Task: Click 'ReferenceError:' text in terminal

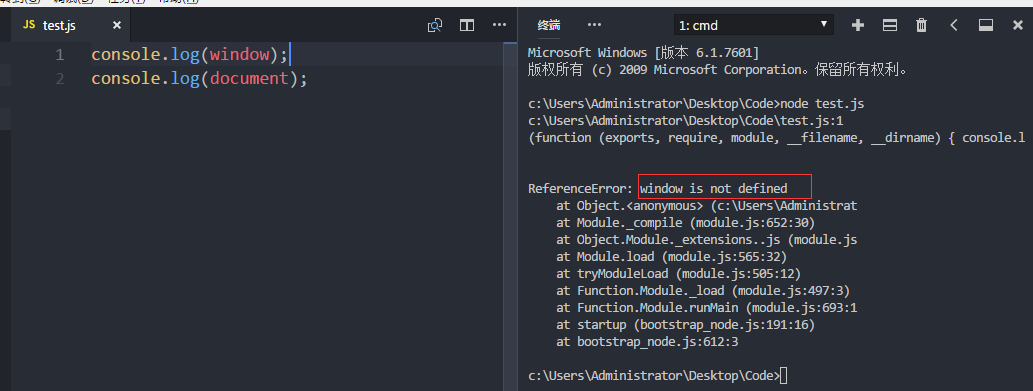Action: coord(580,189)
